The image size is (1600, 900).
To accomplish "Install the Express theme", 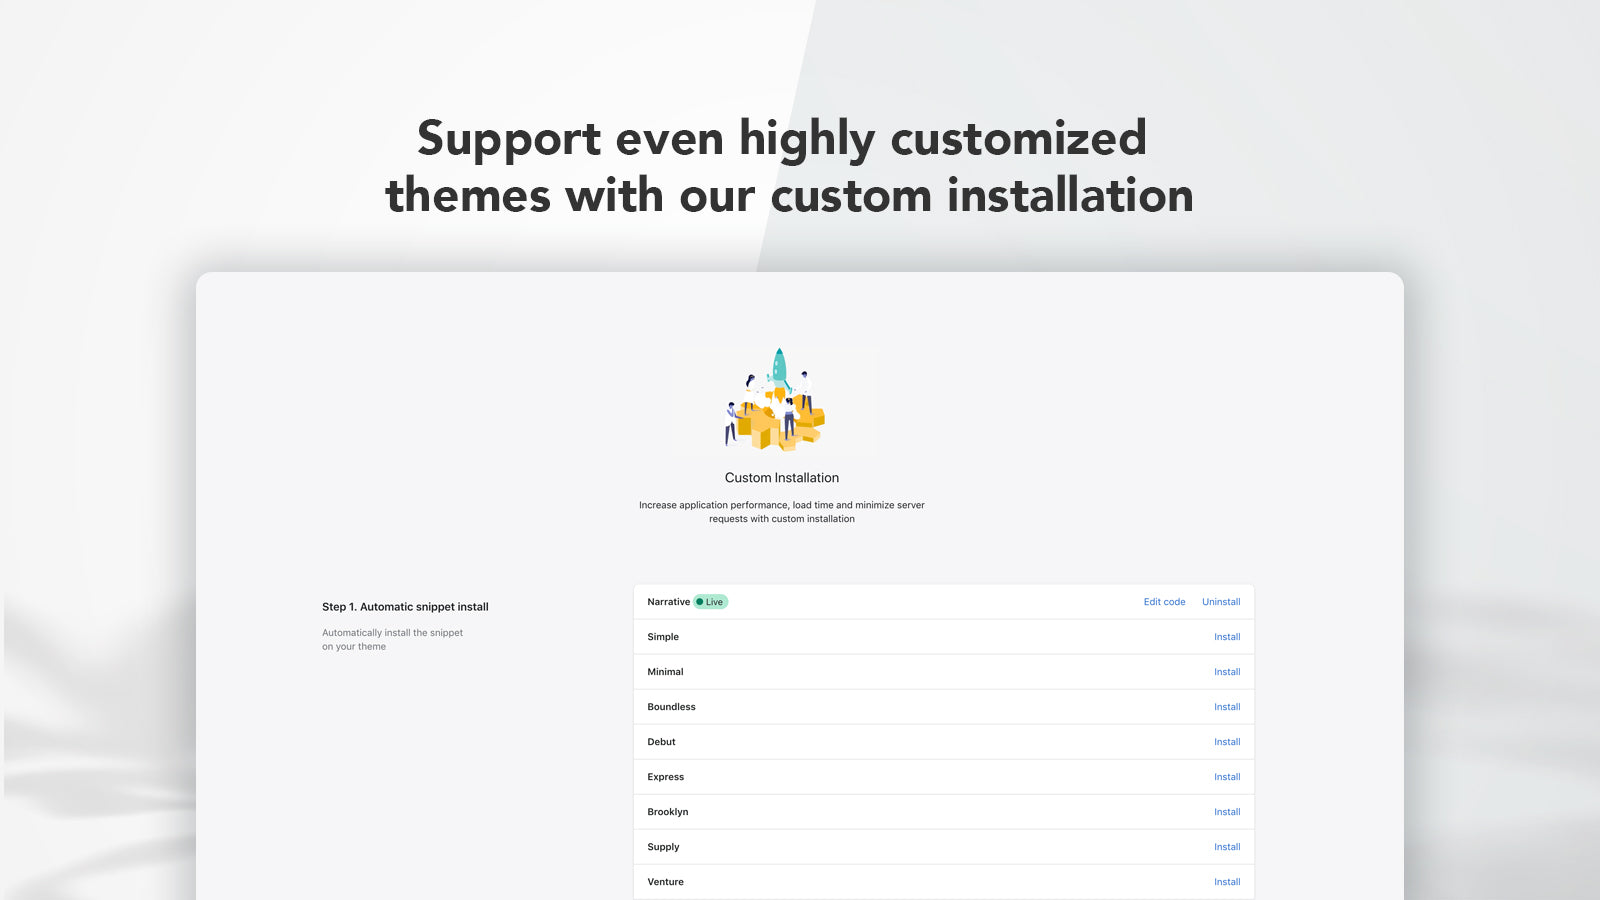I will tap(1227, 776).
